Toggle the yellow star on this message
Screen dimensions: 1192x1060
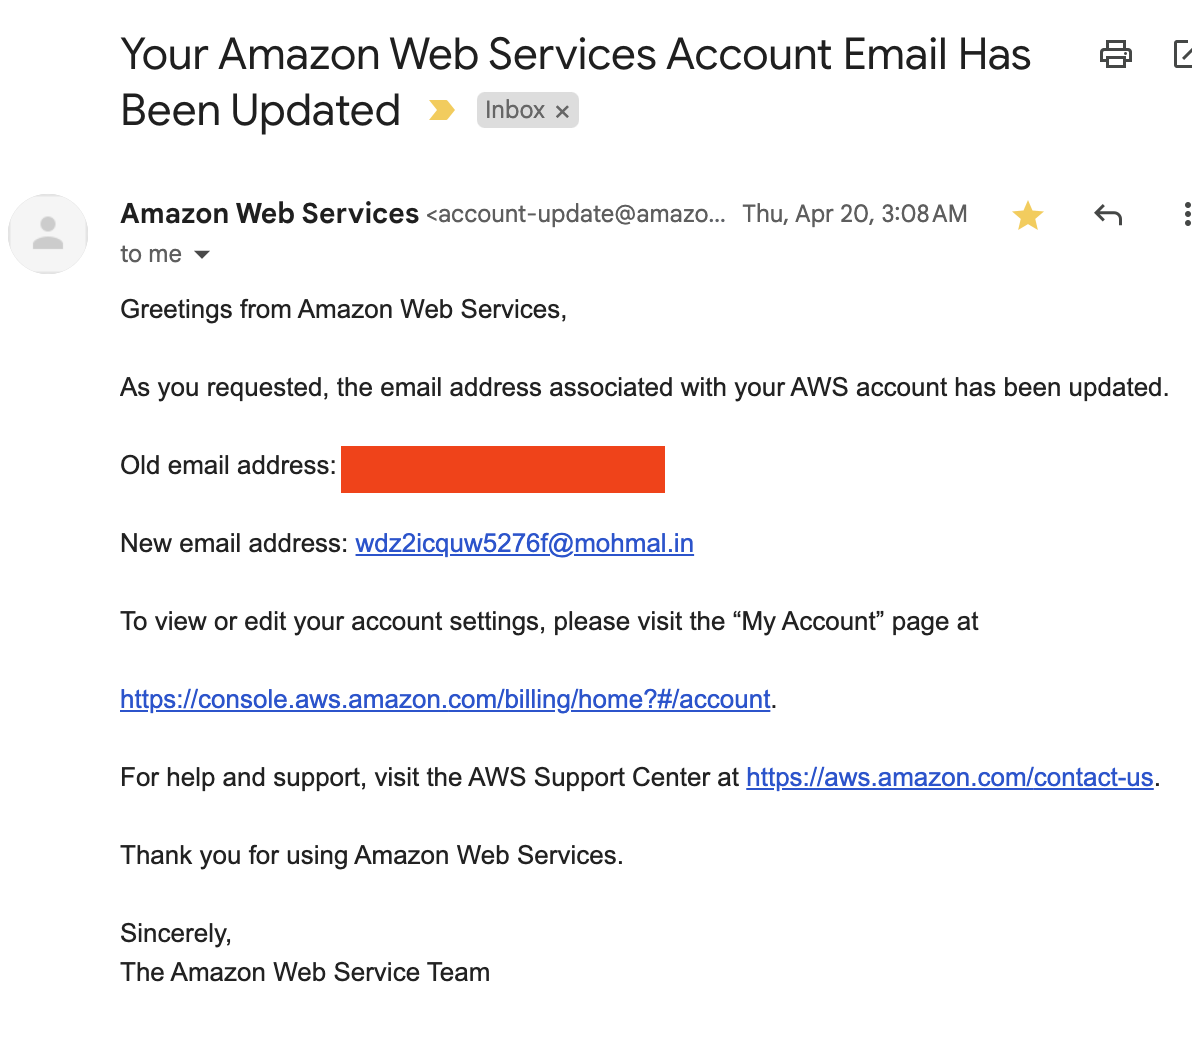(x=1027, y=215)
